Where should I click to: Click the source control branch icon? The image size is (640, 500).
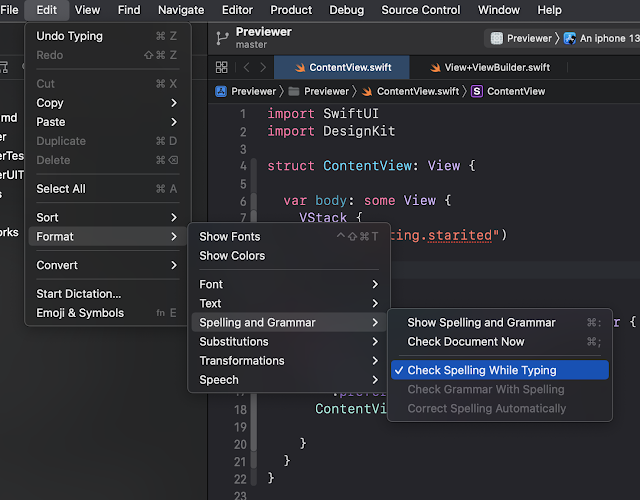pos(222,38)
